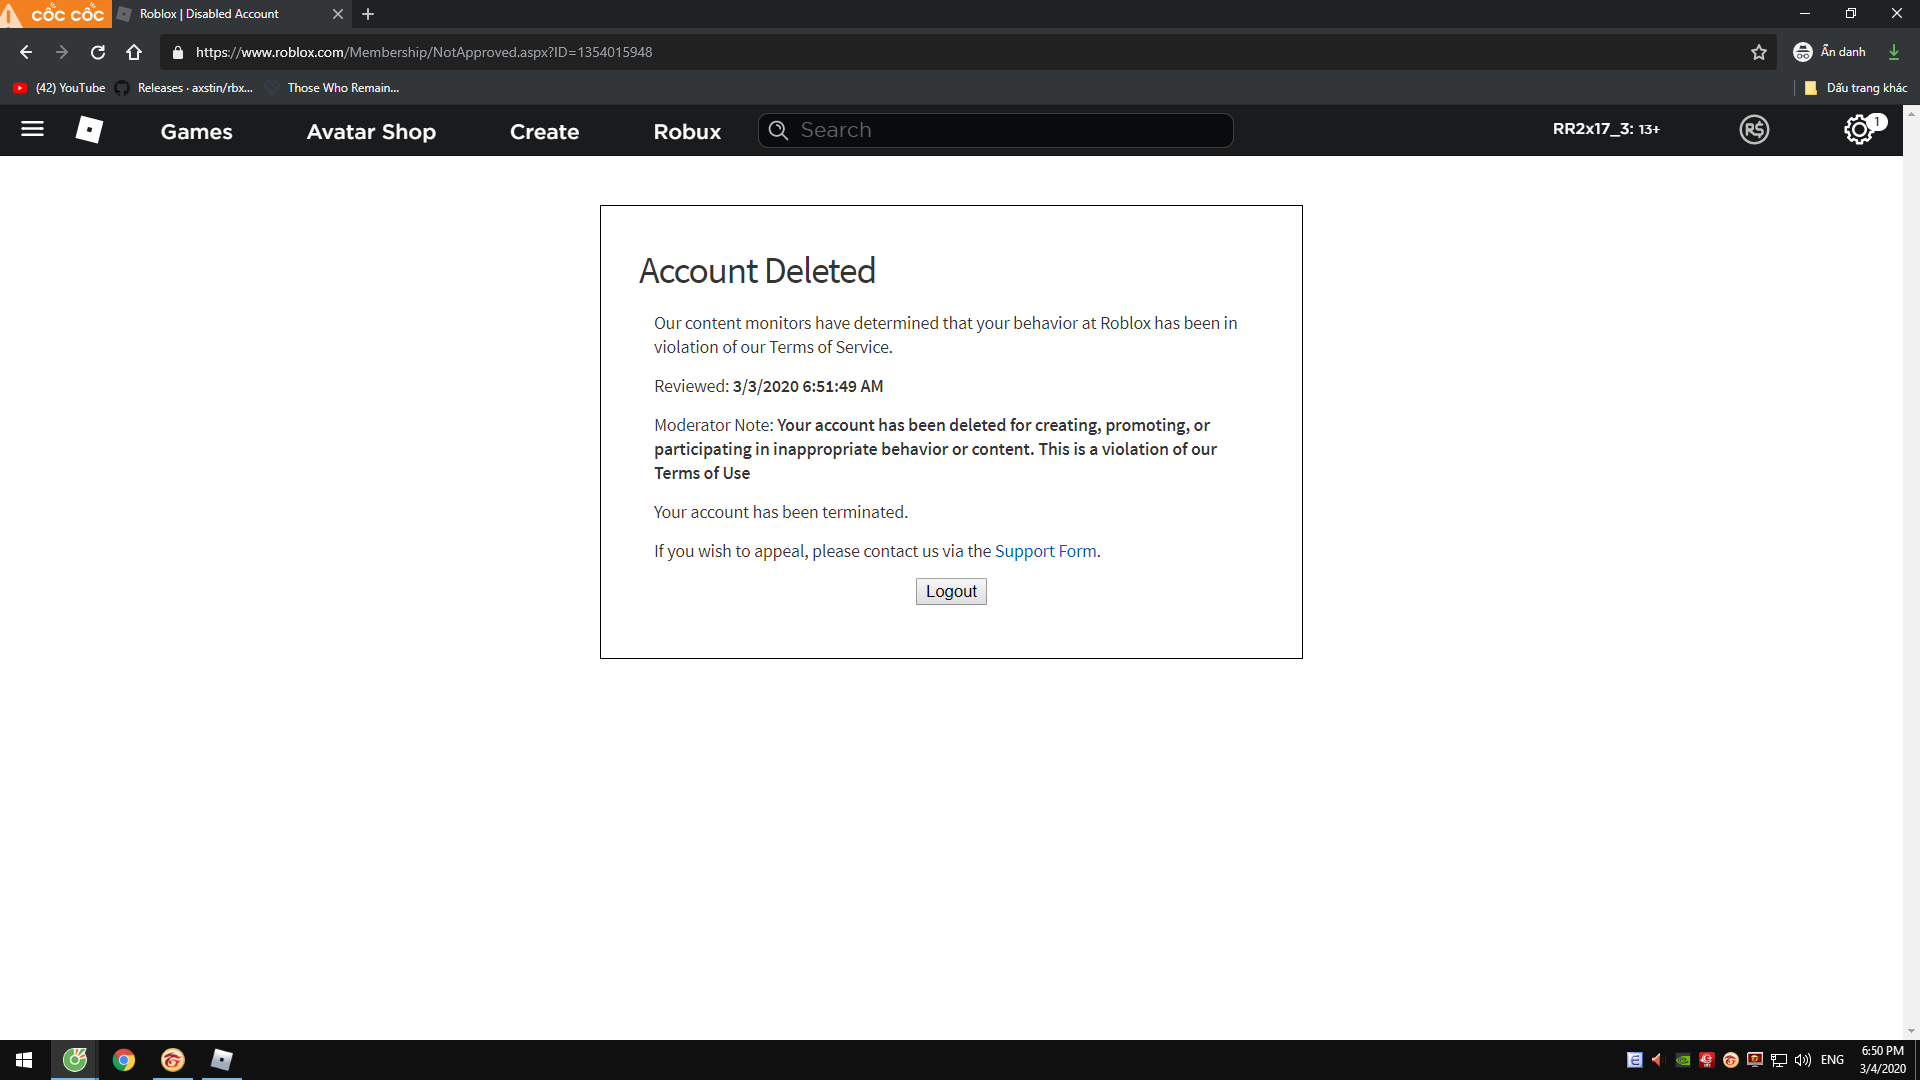Reload the page
Image resolution: width=1920 pixels, height=1080 pixels.
point(98,52)
